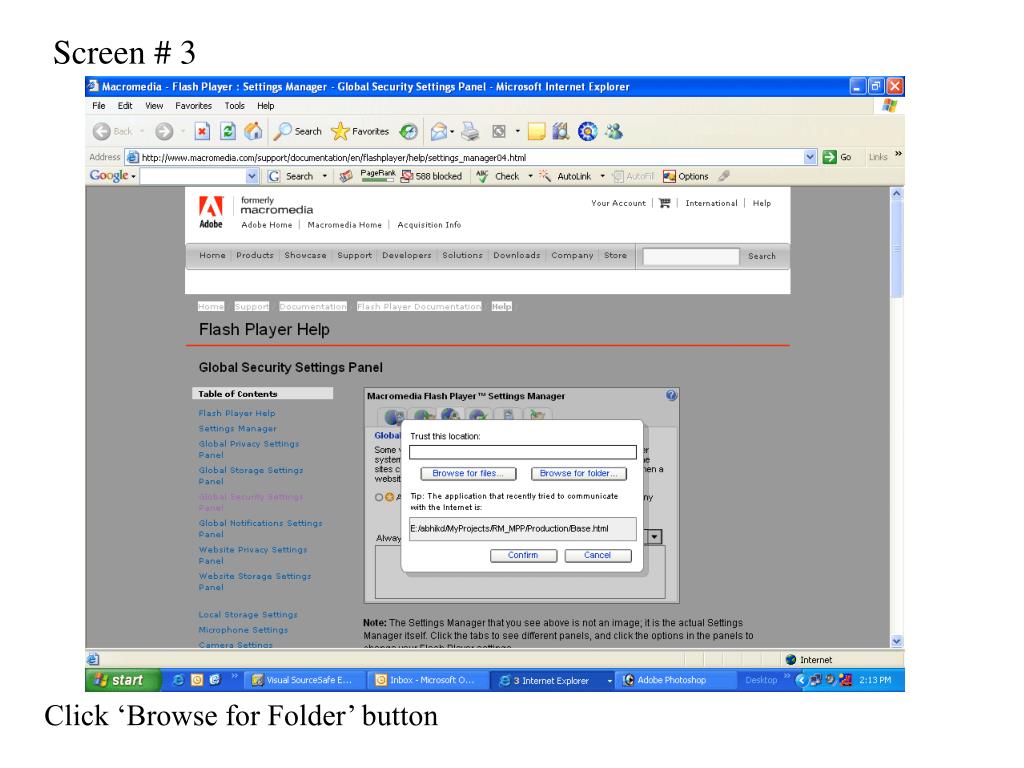Open Google toolbar Options
The height and width of the screenshot is (768, 1024).
coord(685,176)
